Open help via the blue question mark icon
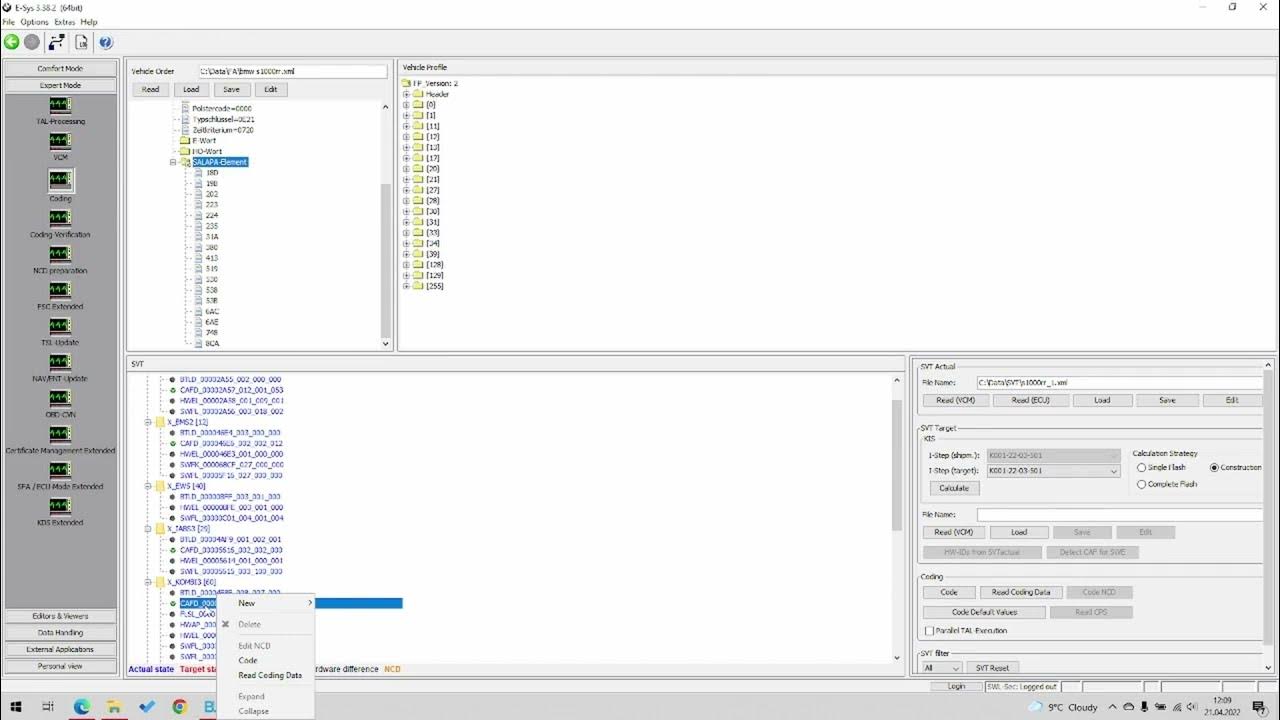The image size is (1280, 720). tap(105, 42)
